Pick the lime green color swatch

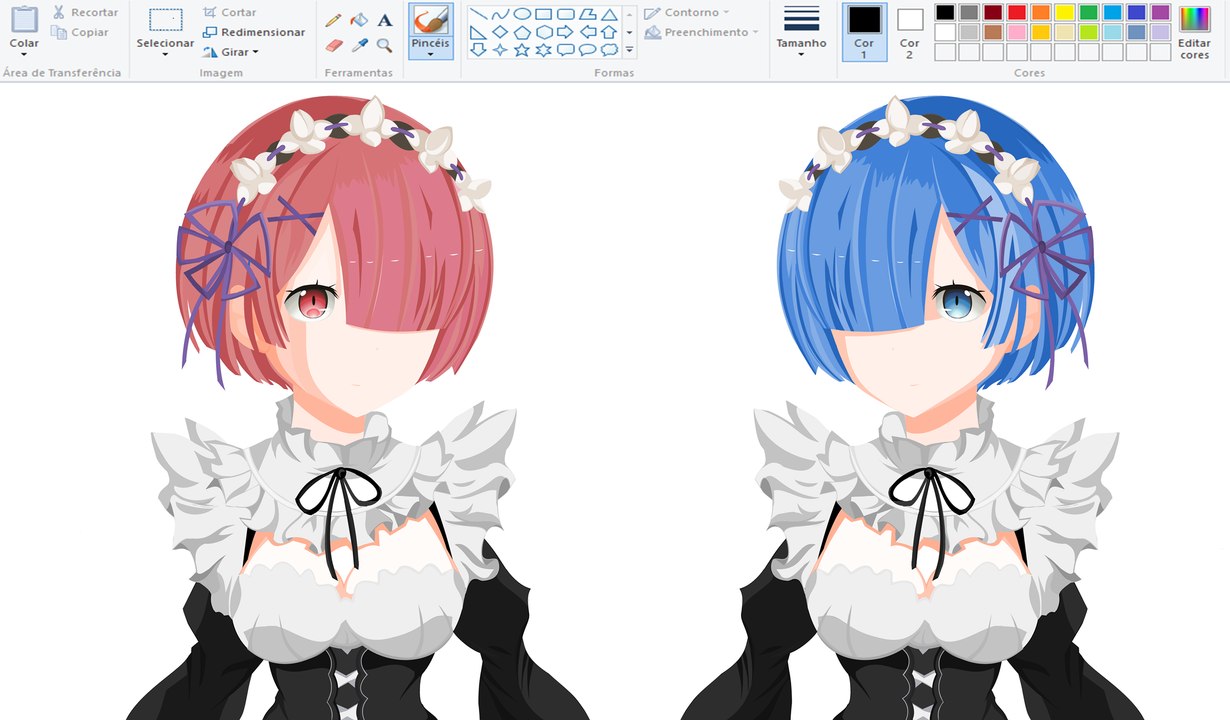[x=1089, y=32]
